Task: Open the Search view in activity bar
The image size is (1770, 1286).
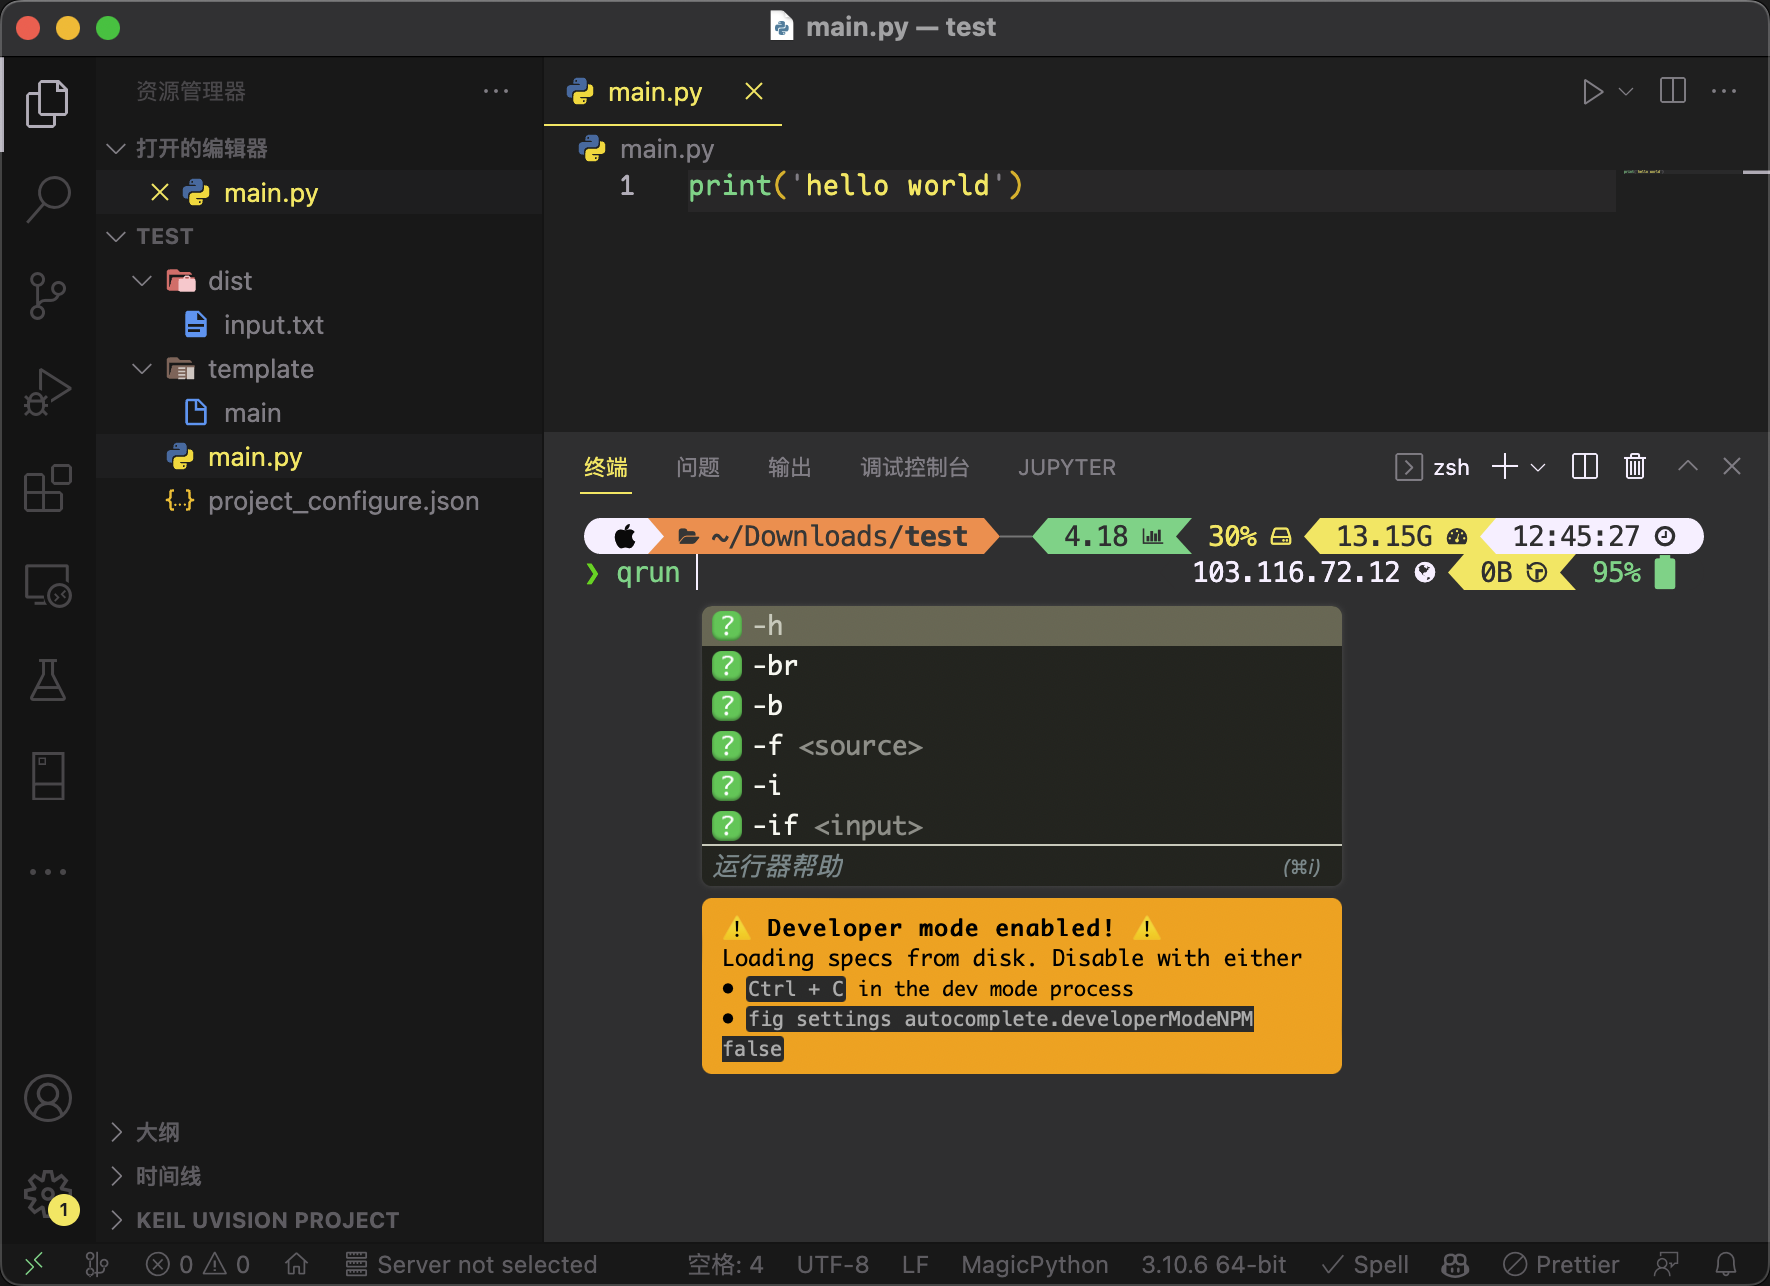Action: [47, 199]
